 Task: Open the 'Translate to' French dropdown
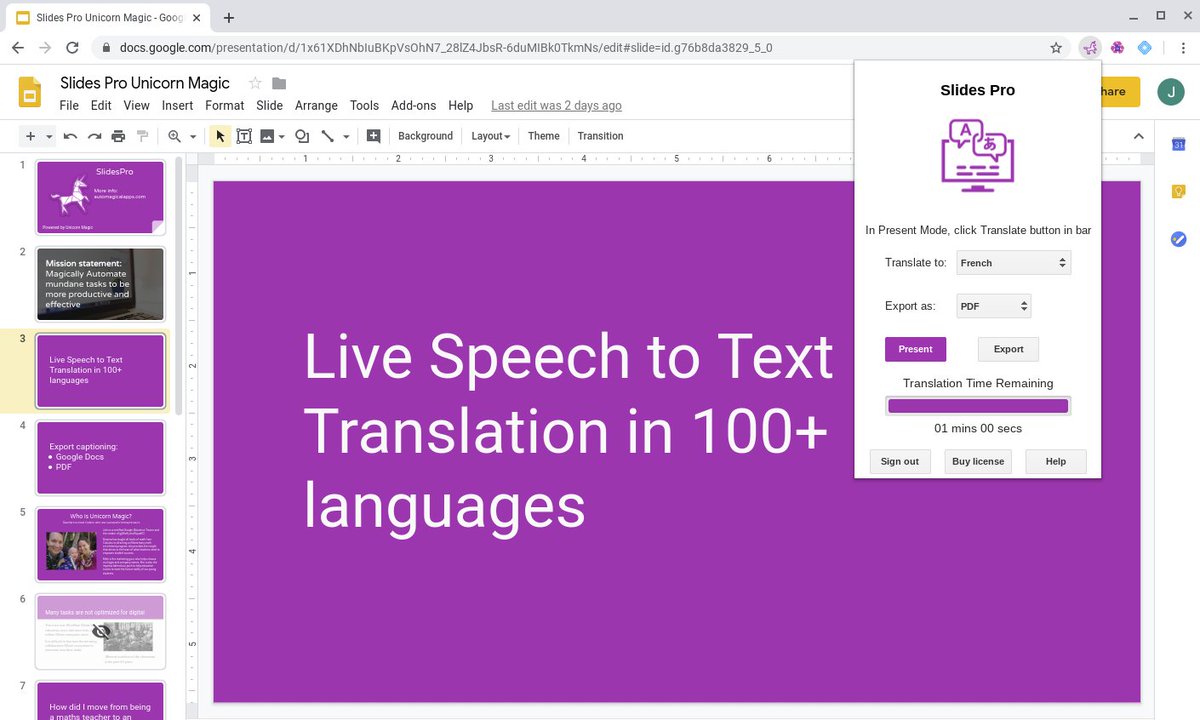coord(1013,263)
